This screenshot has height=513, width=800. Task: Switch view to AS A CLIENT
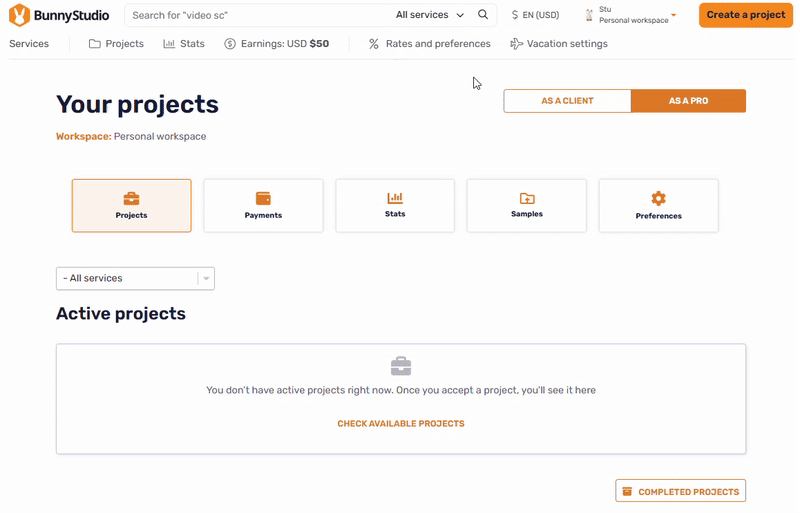[567, 101]
